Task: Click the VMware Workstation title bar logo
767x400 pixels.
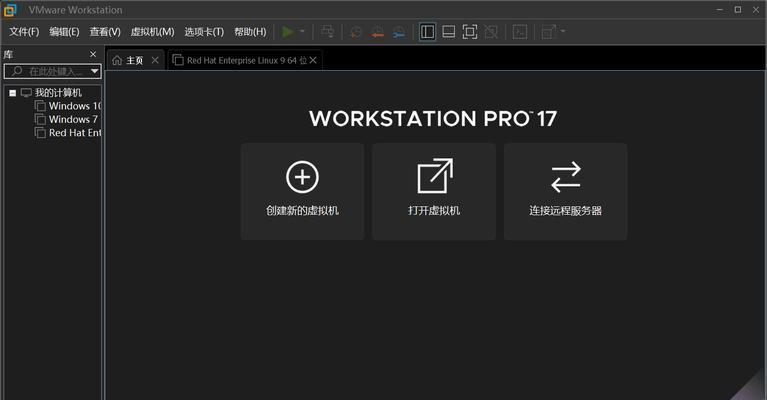Action: click(10, 10)
